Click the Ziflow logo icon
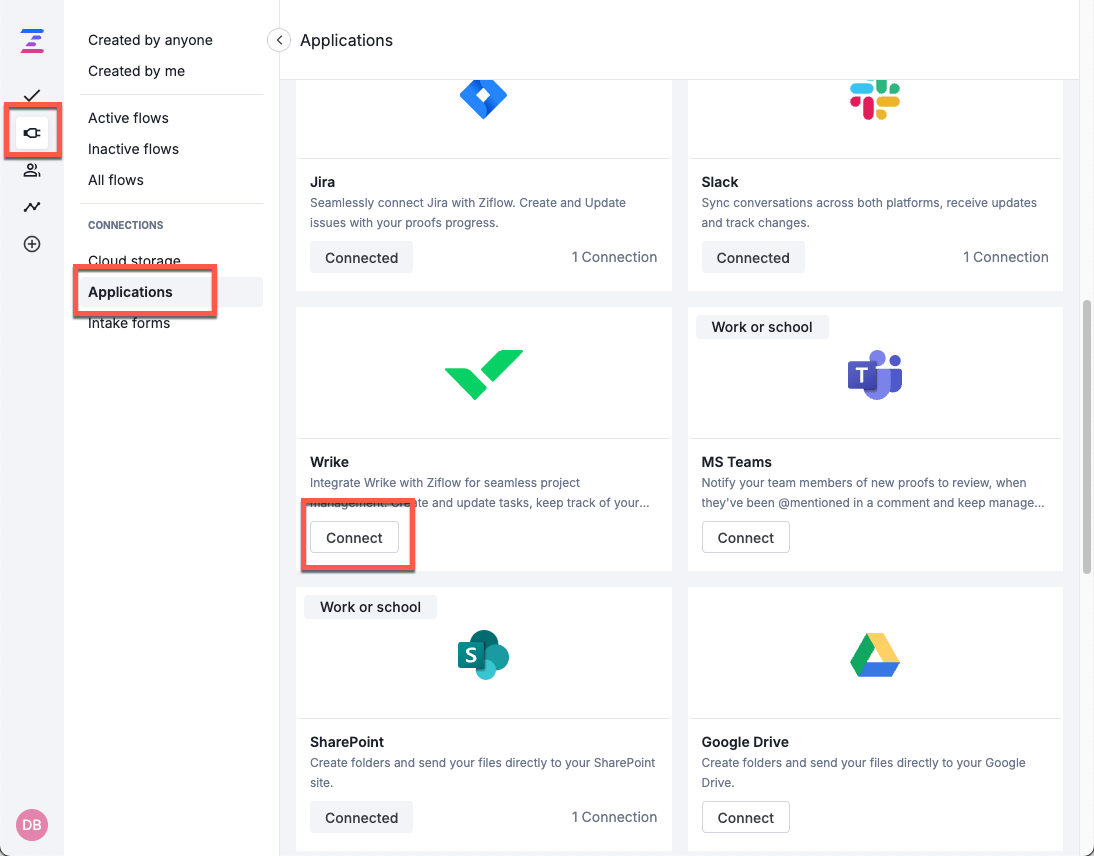The height and width of the screenshot is (856, 1094). click(x=32, y=41)
